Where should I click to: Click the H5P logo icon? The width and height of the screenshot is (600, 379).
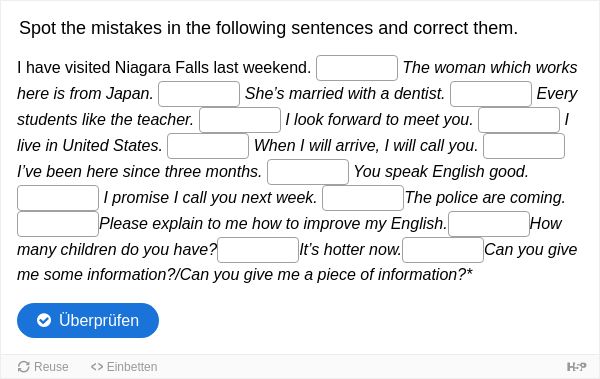pos(577,367)
